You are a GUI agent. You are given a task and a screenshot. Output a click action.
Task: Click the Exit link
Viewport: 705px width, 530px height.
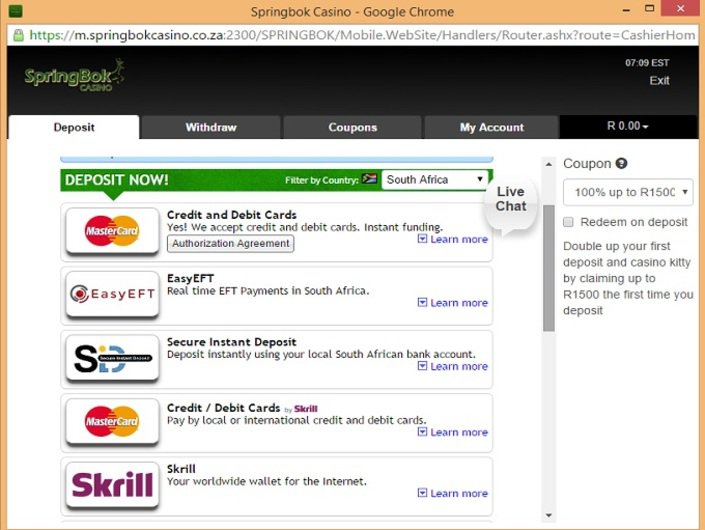(x=659, y=81)
